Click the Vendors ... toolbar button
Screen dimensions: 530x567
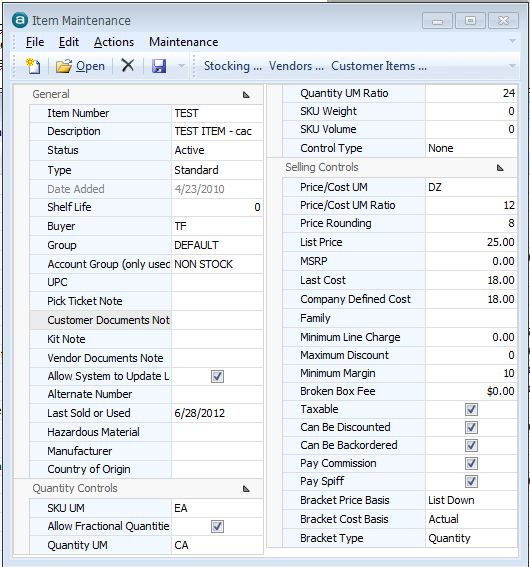(296, 66)
